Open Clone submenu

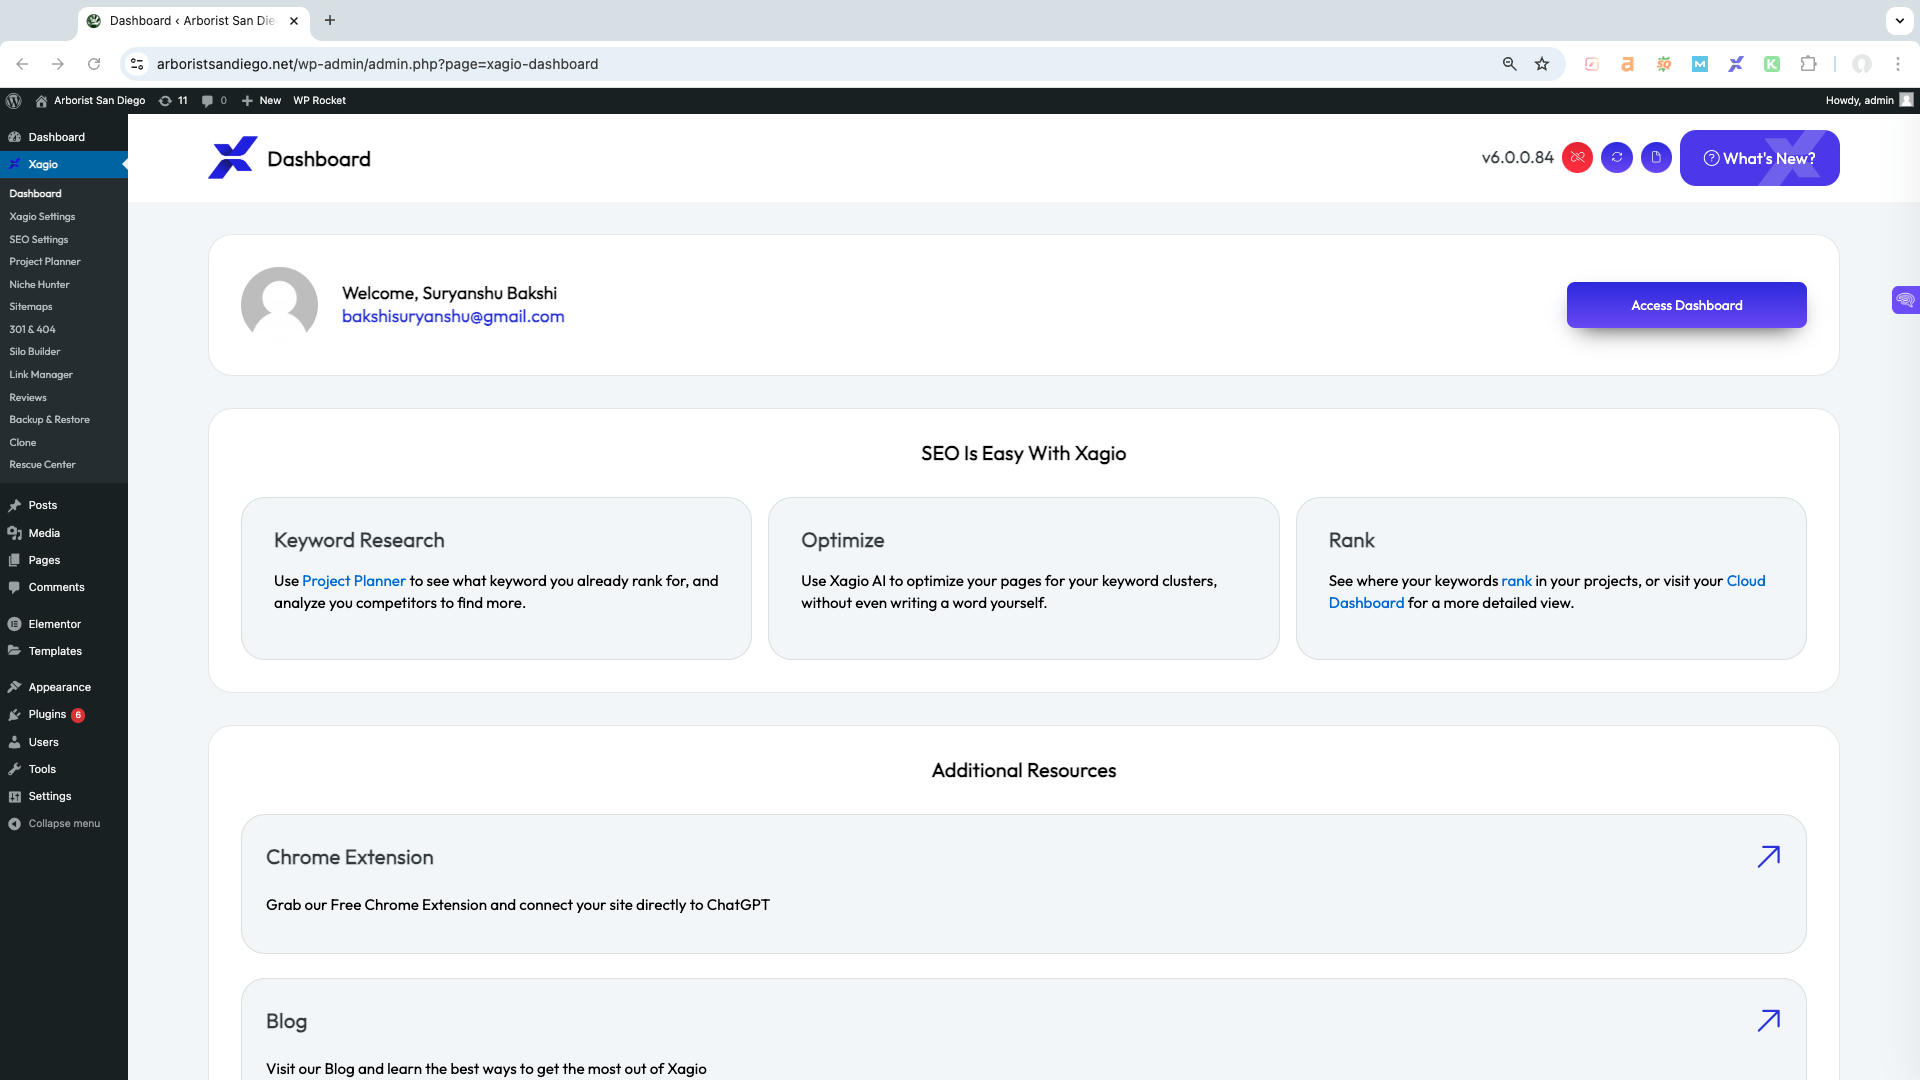(23, 442)
